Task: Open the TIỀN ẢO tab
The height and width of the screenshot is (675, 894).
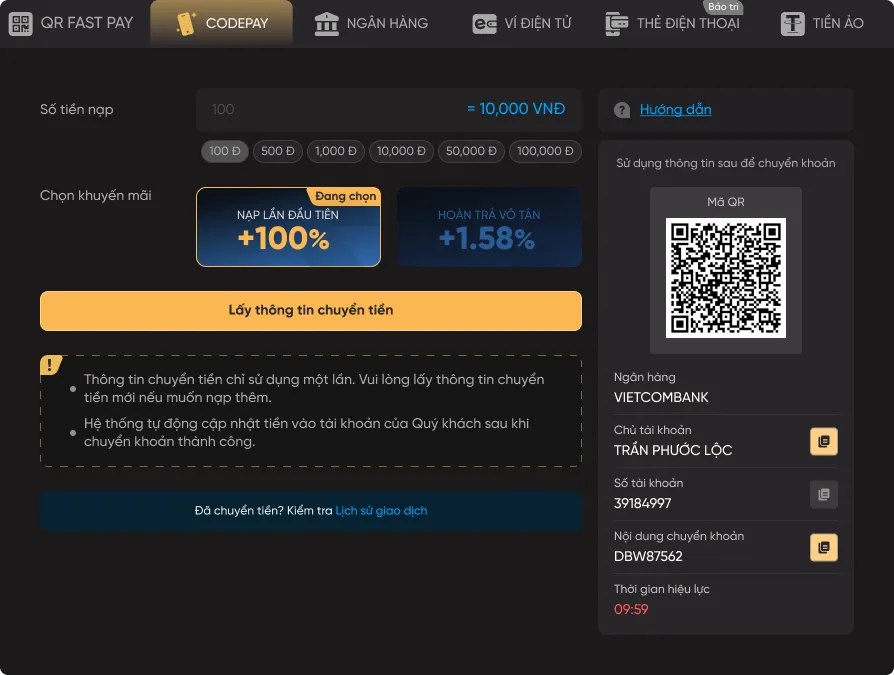Action: click(821, 23)
